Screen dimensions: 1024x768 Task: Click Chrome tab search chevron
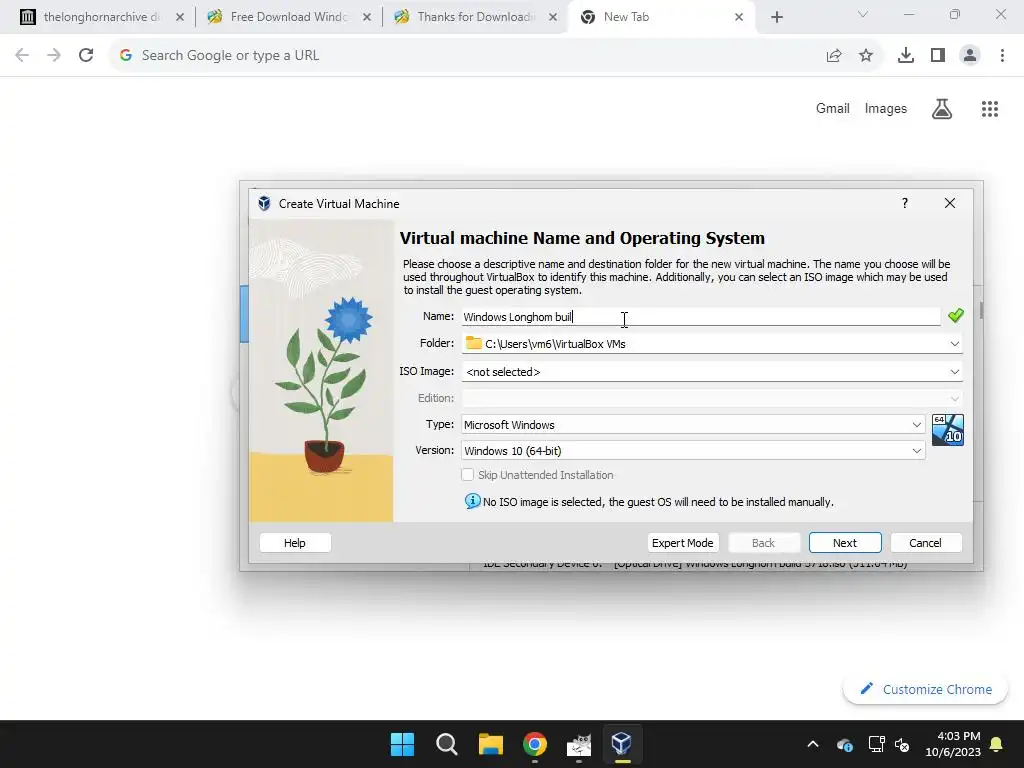pos(863,14)
